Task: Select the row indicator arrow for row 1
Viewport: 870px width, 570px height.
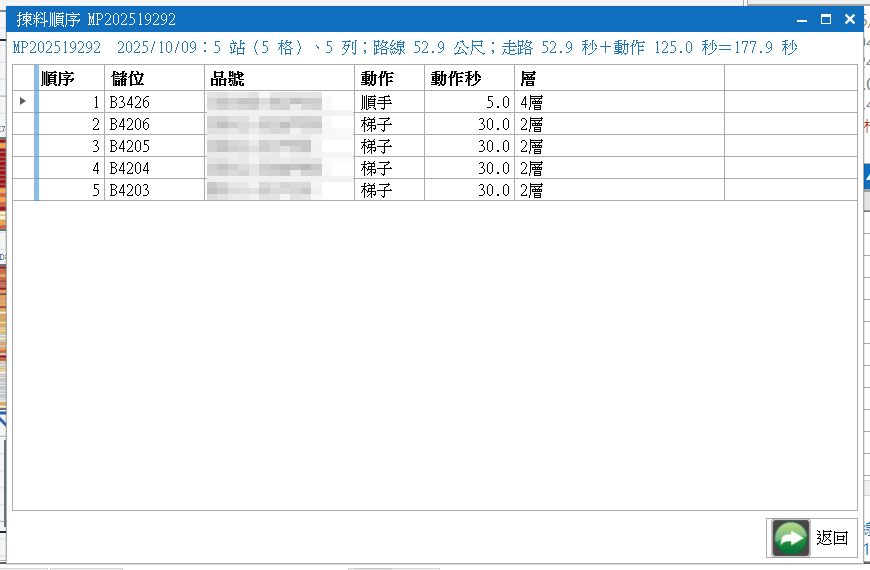Action: pos(23,101)
